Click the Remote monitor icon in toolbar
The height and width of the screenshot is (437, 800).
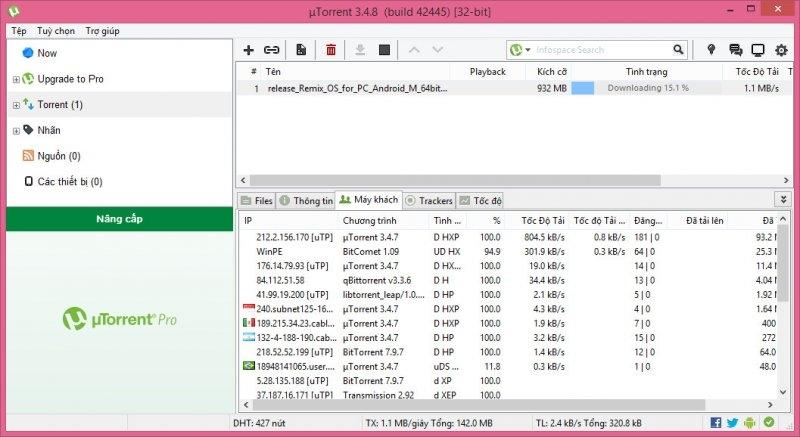click(758, 49)
